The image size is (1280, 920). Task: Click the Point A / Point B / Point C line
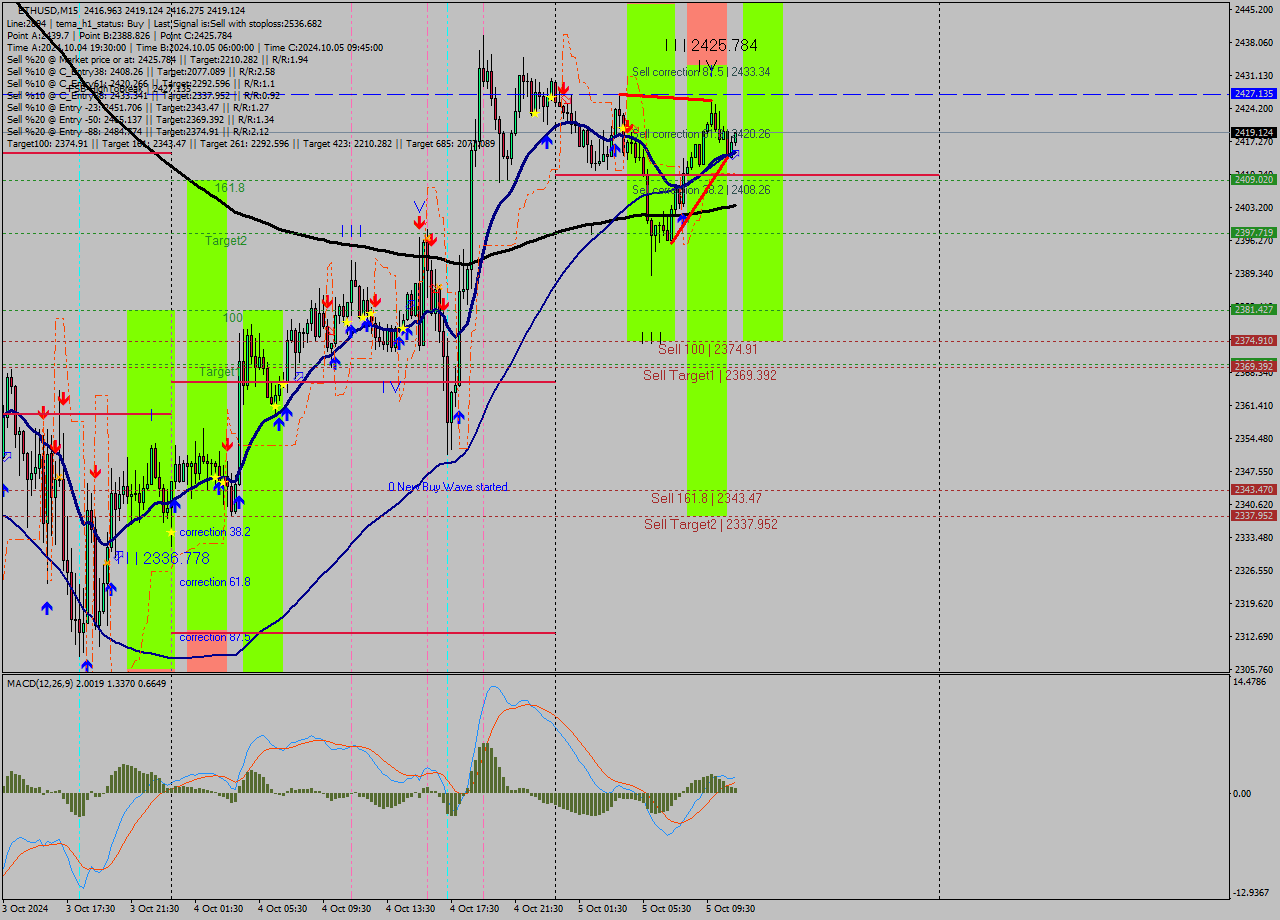119,35
